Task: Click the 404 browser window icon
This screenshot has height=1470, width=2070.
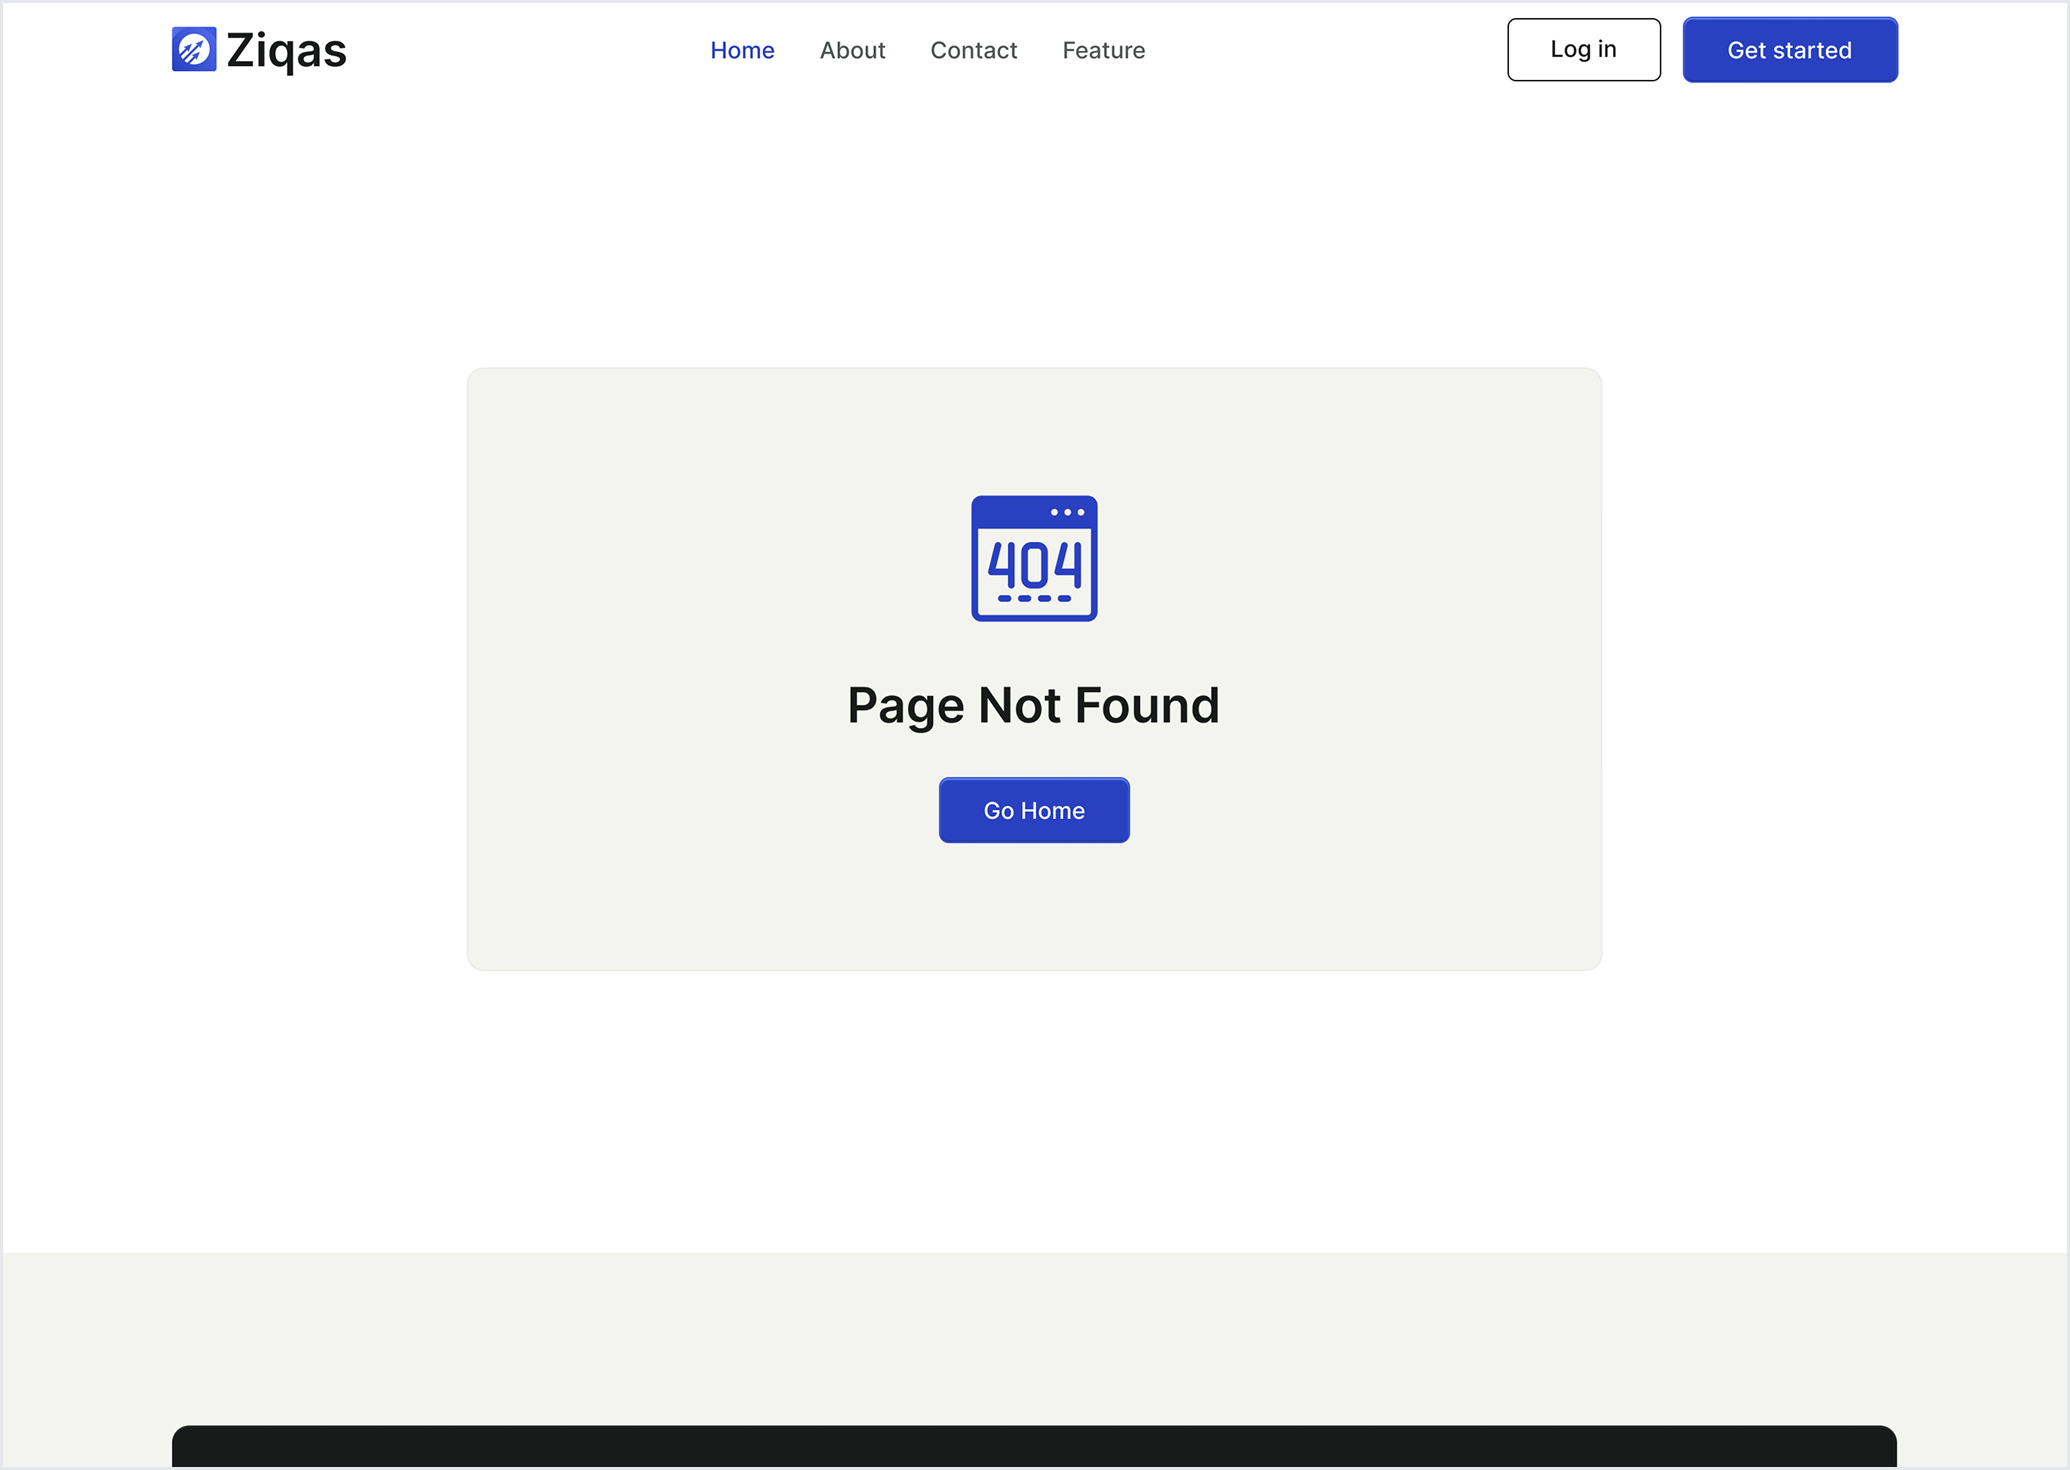Action: [1034, 558]
